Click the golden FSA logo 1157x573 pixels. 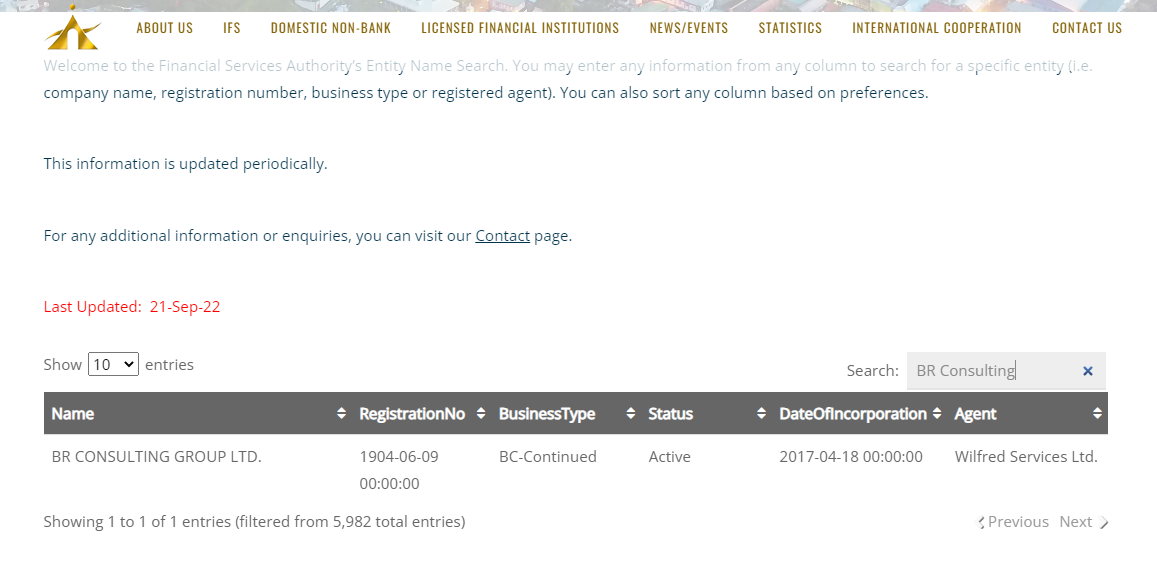(73, 28)
